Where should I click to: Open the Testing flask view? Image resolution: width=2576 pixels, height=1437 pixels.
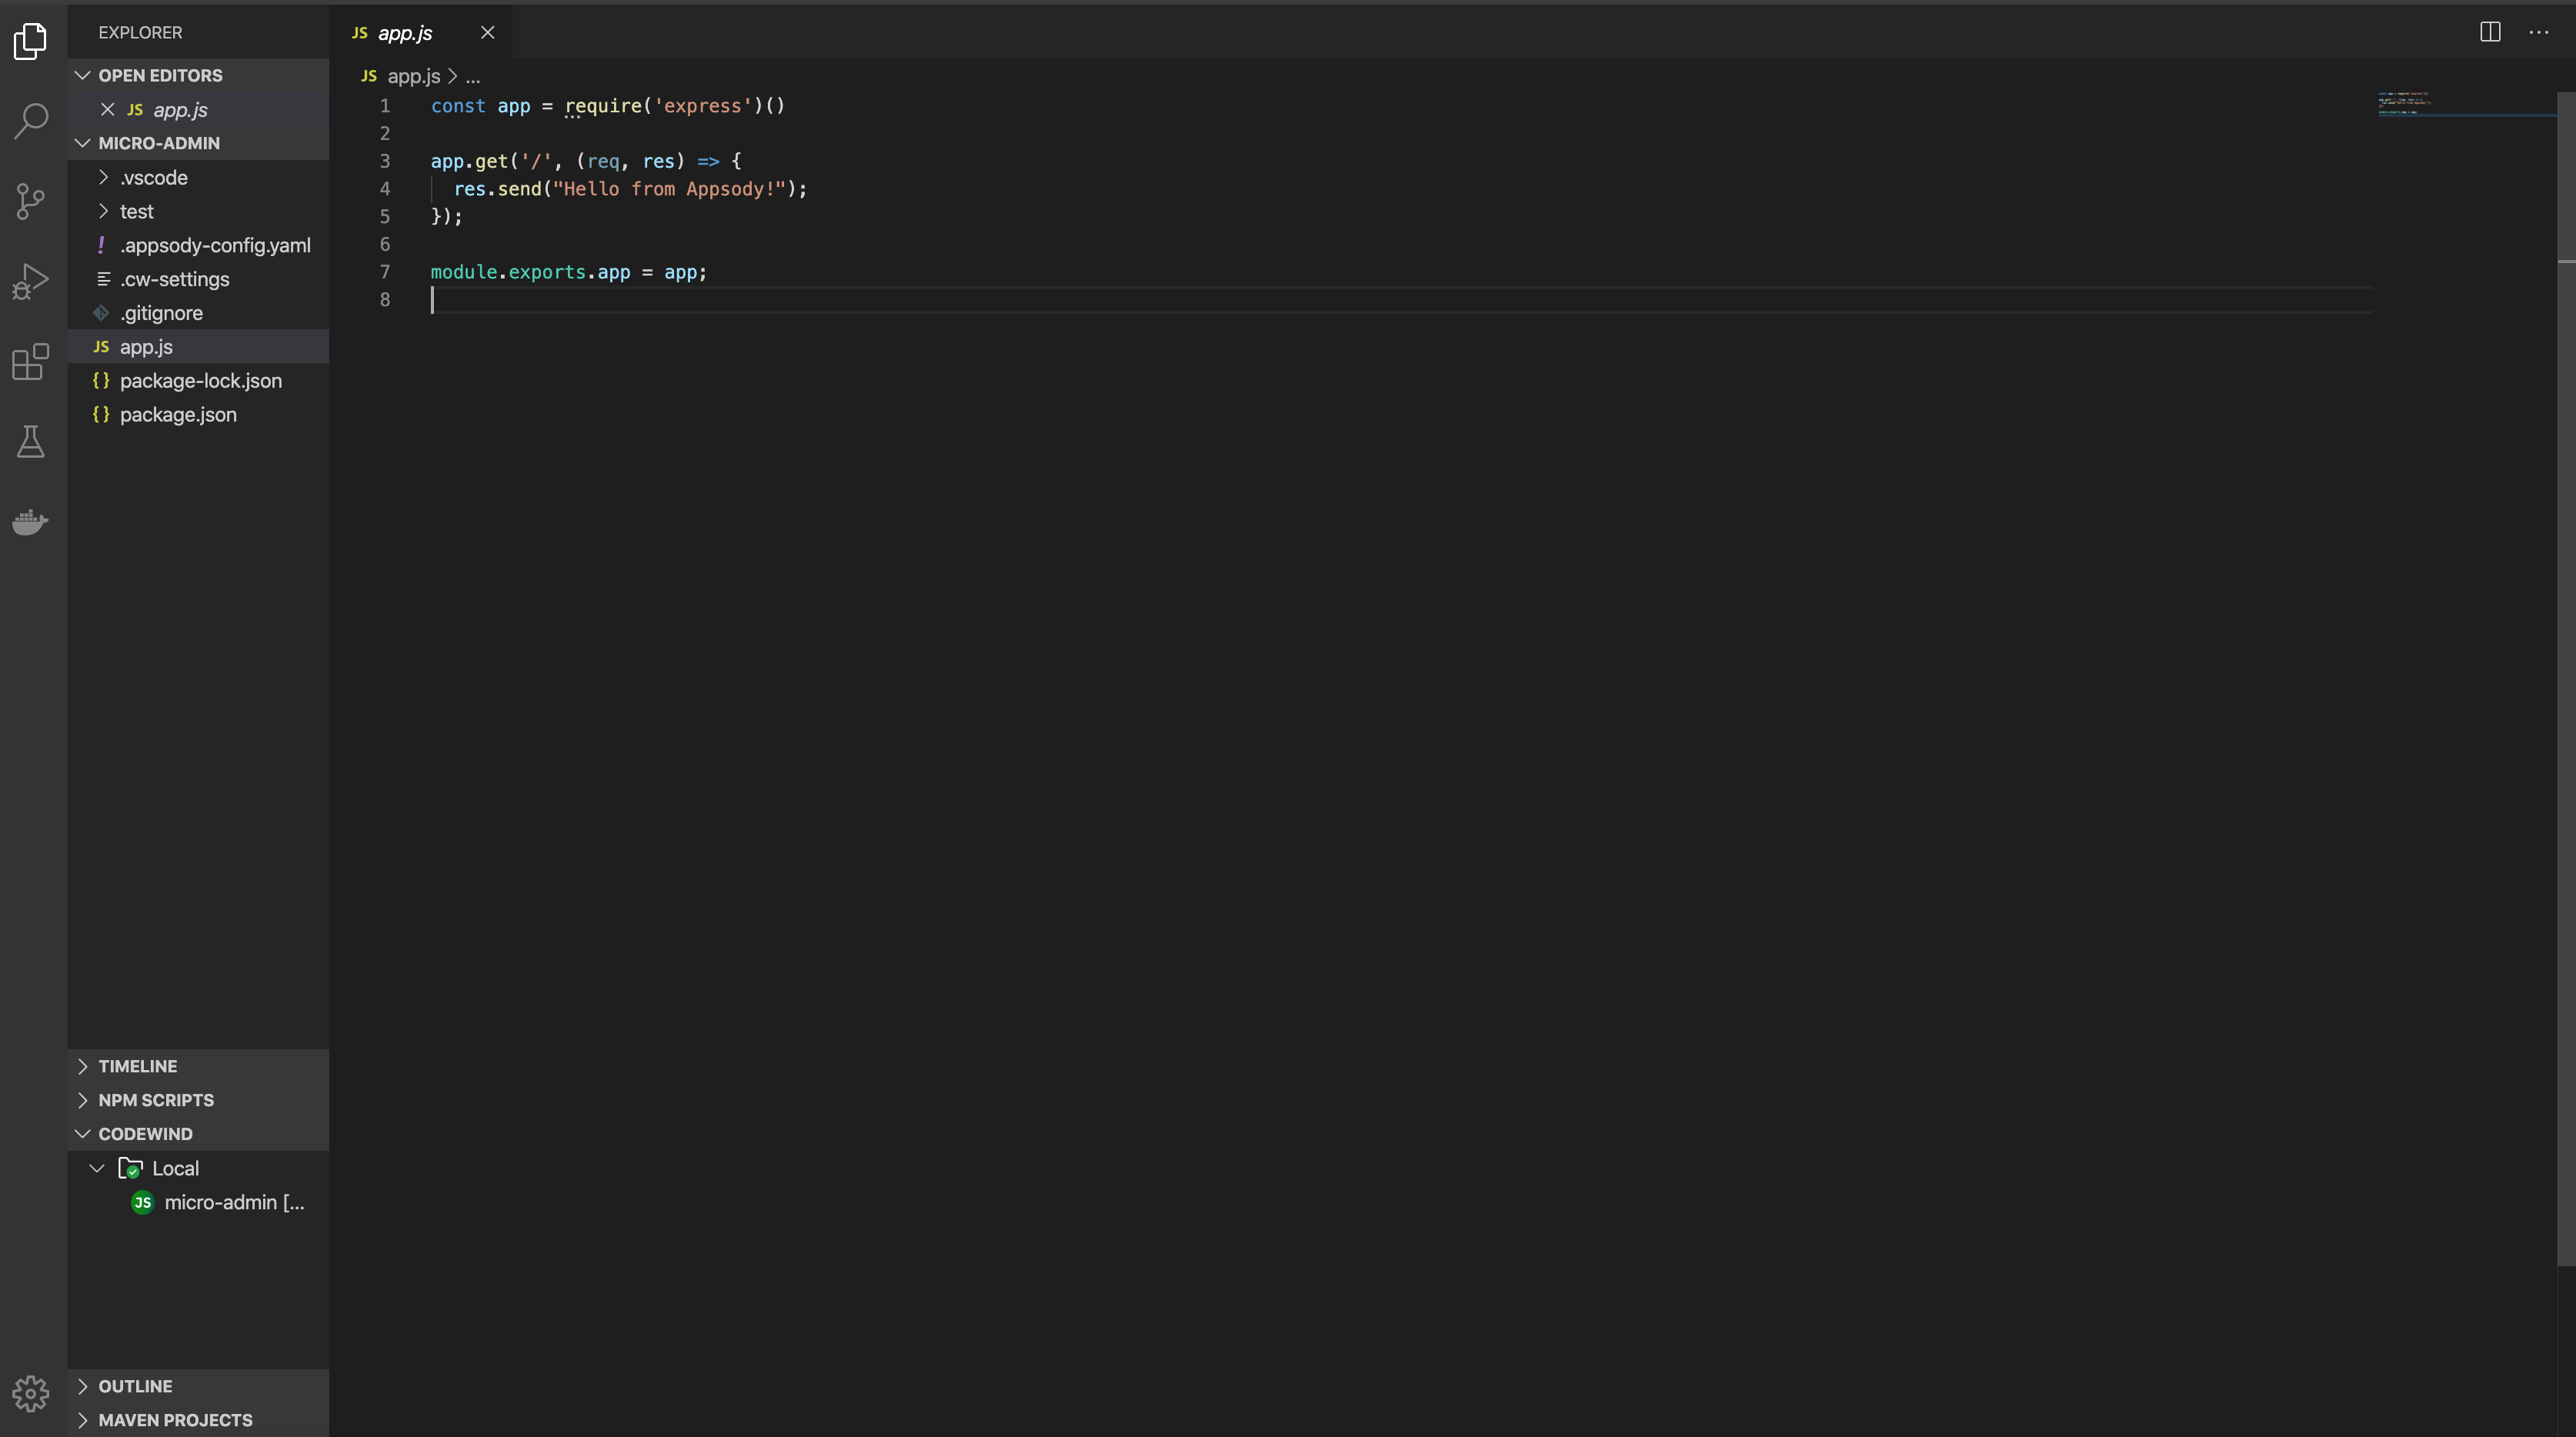[x=31, y=441]
